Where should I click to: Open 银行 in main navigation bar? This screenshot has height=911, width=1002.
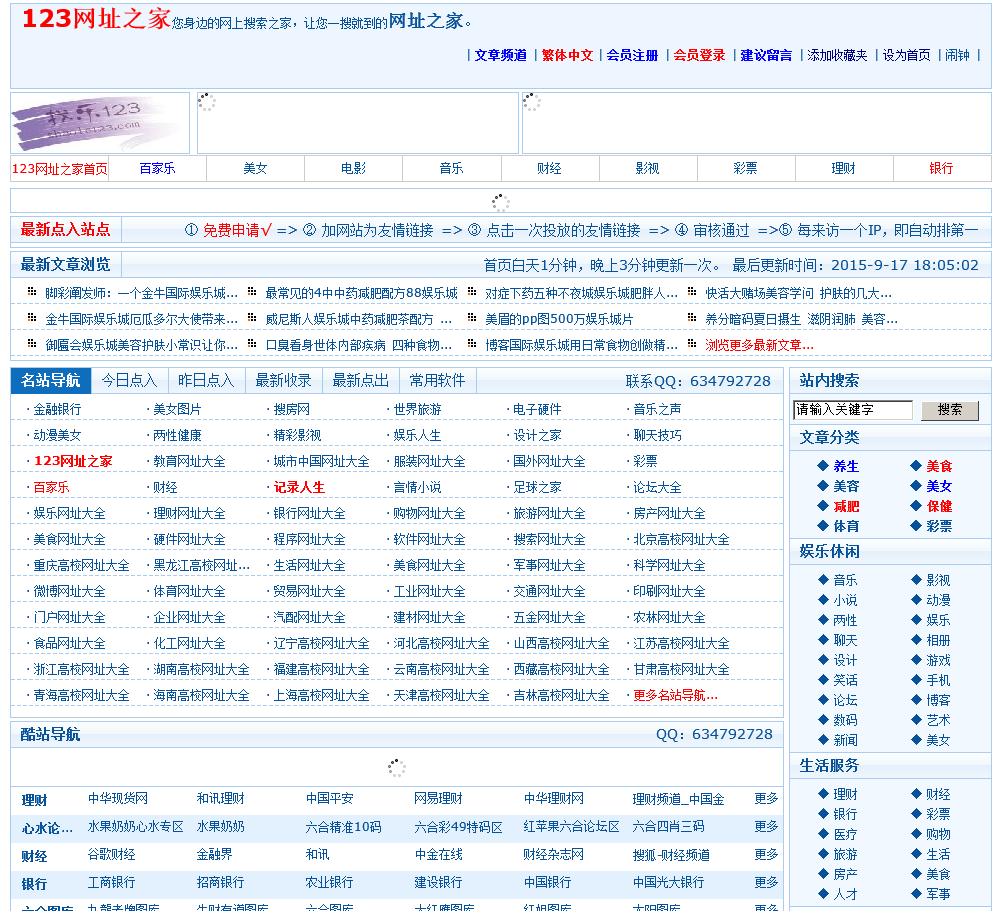941,169
